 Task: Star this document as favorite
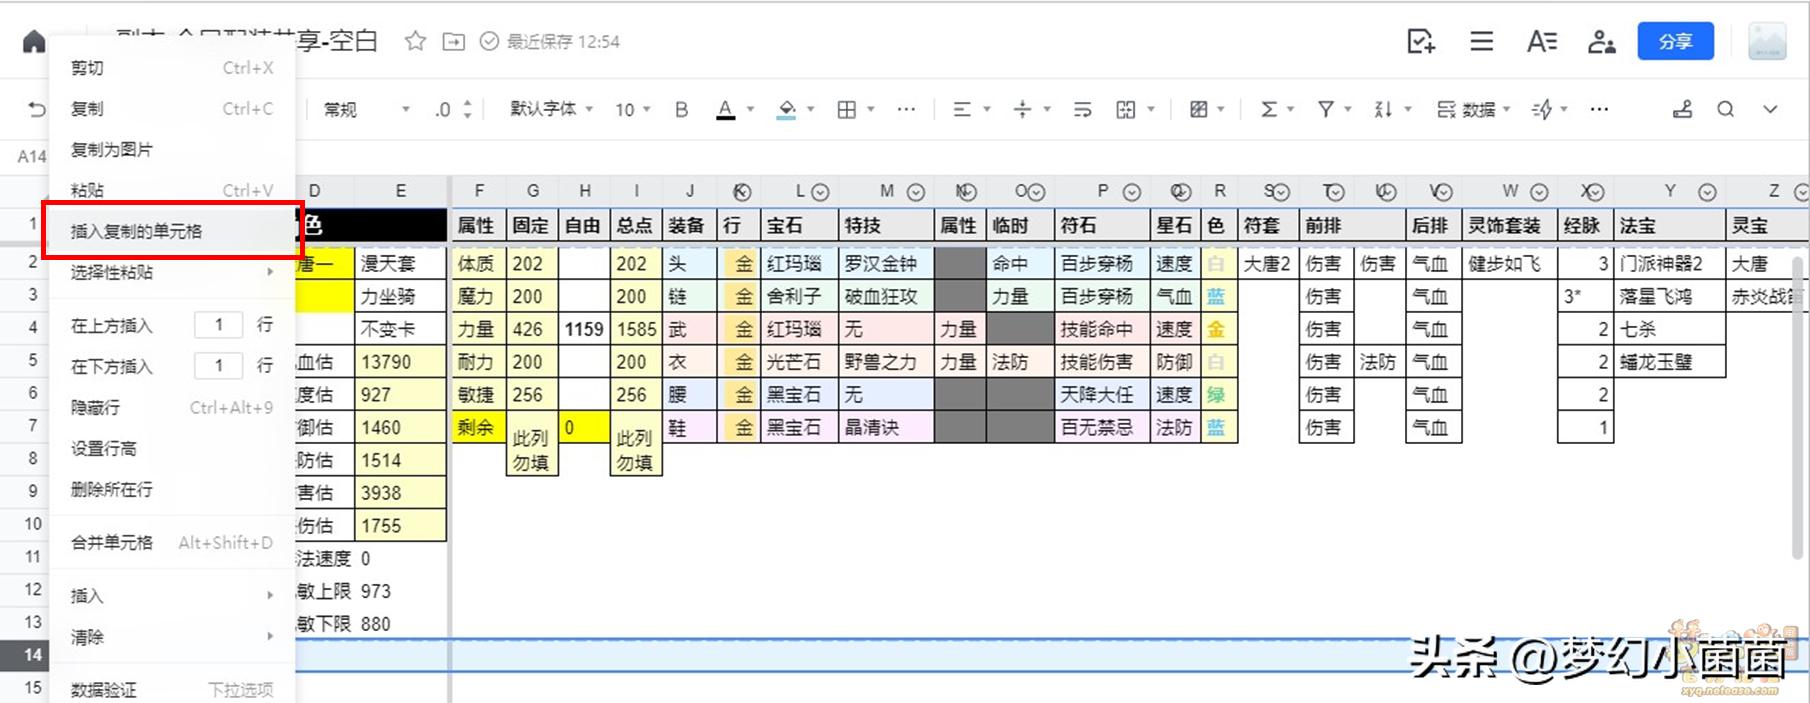[415, 41]
